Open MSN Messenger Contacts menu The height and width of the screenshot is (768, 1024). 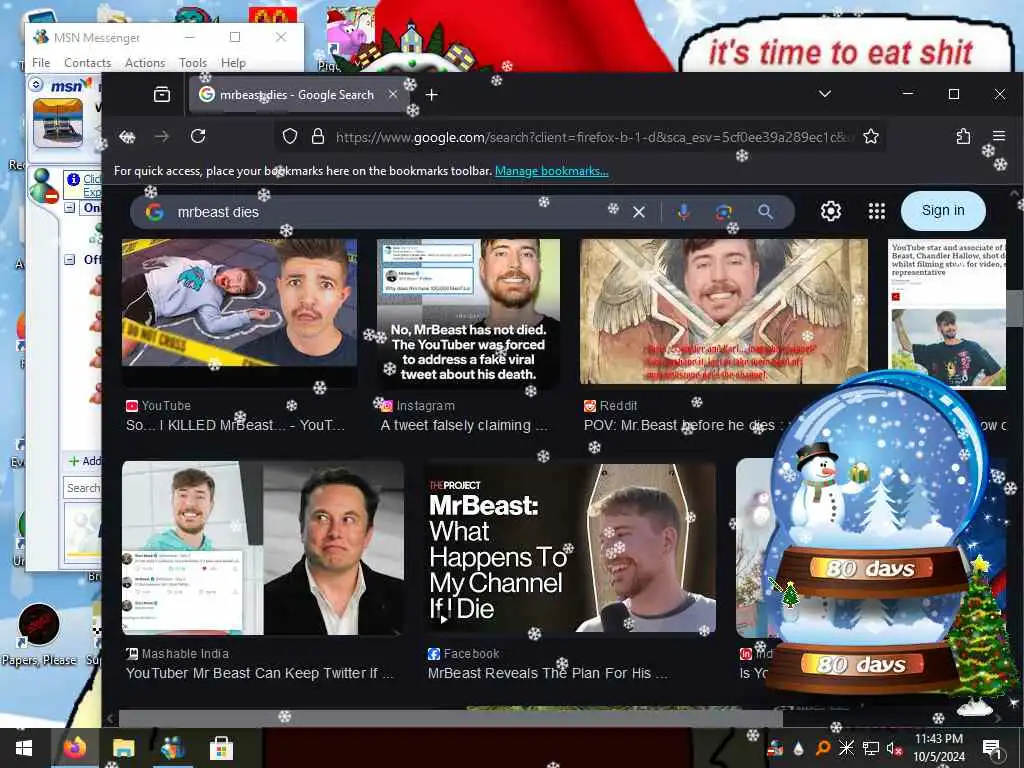tap(88, 63)
